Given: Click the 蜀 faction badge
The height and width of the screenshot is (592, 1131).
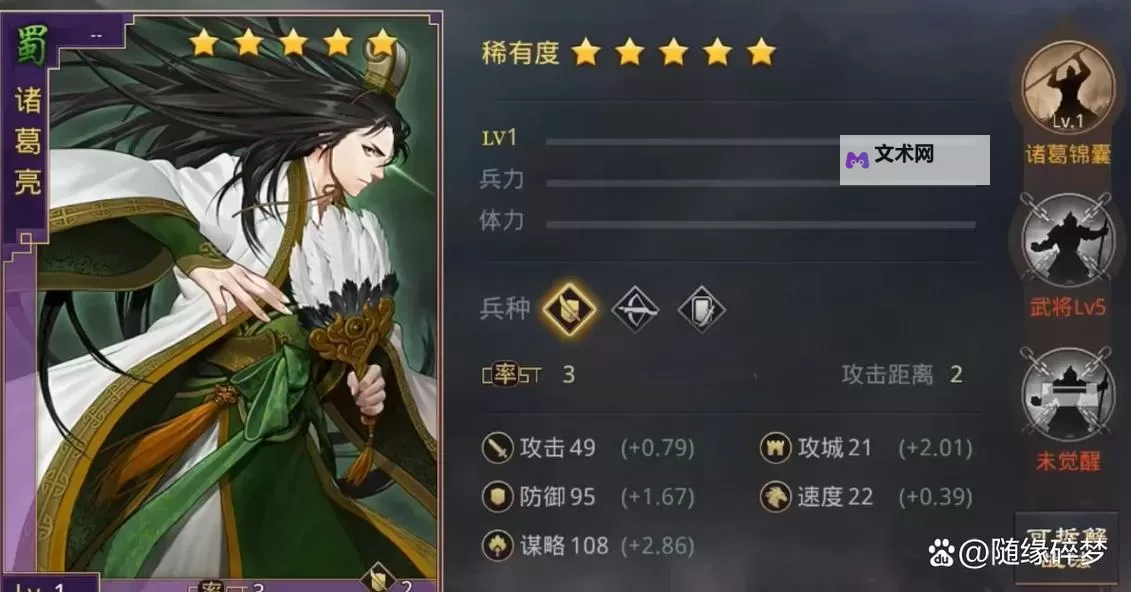Looking at the screenshot, I should (x=32, y=46).
